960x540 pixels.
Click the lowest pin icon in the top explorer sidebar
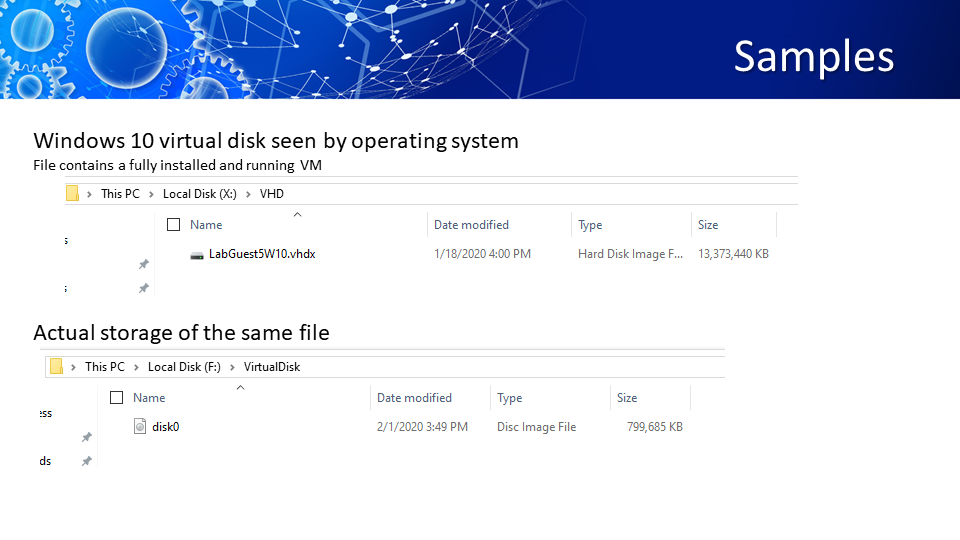click(x=143, y=288)
